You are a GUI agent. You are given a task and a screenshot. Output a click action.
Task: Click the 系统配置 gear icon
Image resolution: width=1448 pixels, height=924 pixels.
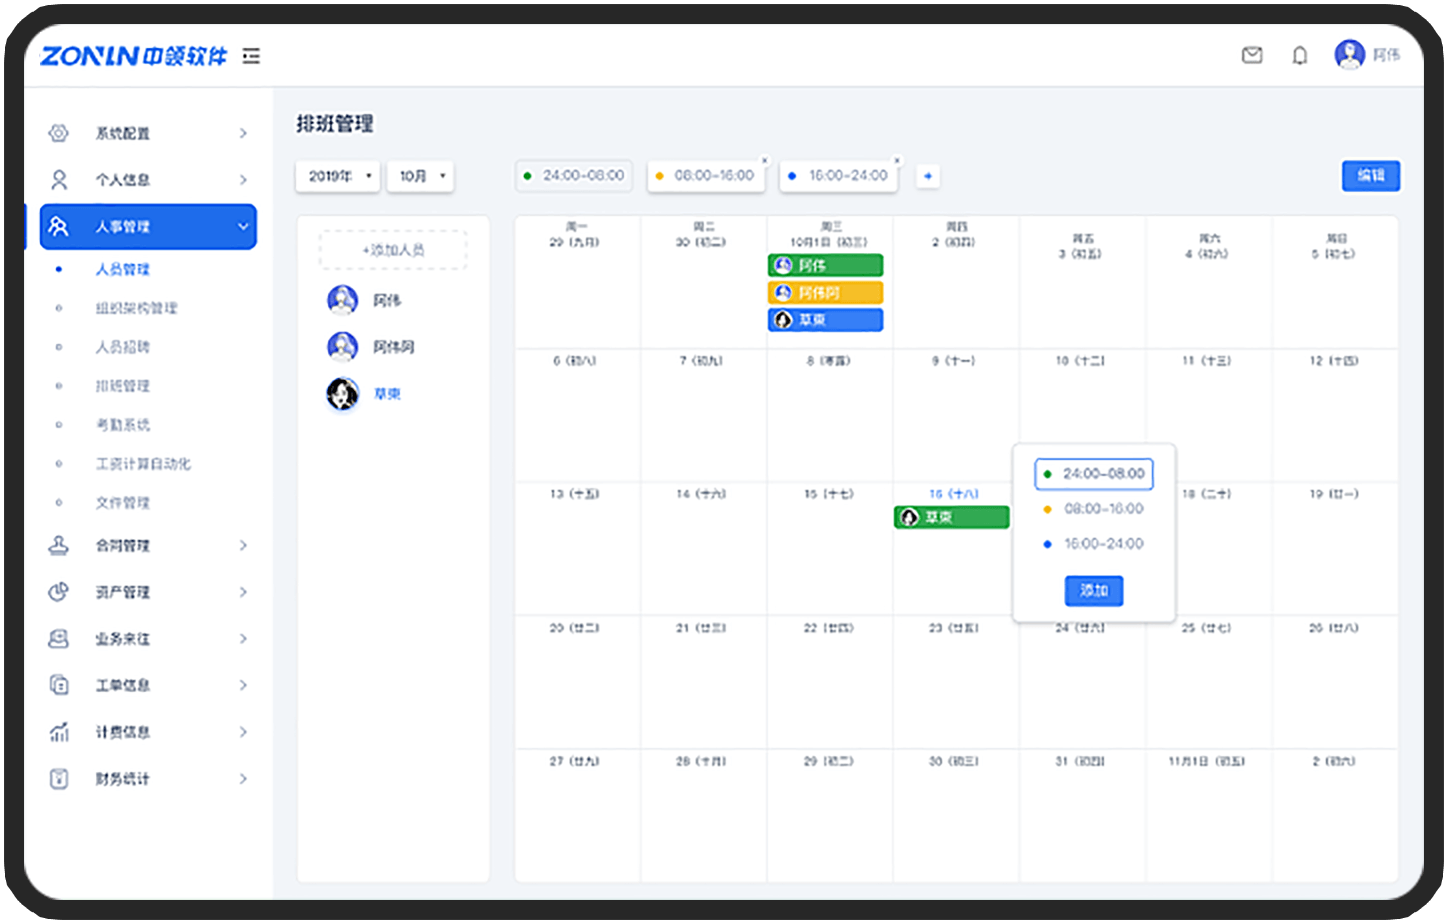(x=59, y=133)
